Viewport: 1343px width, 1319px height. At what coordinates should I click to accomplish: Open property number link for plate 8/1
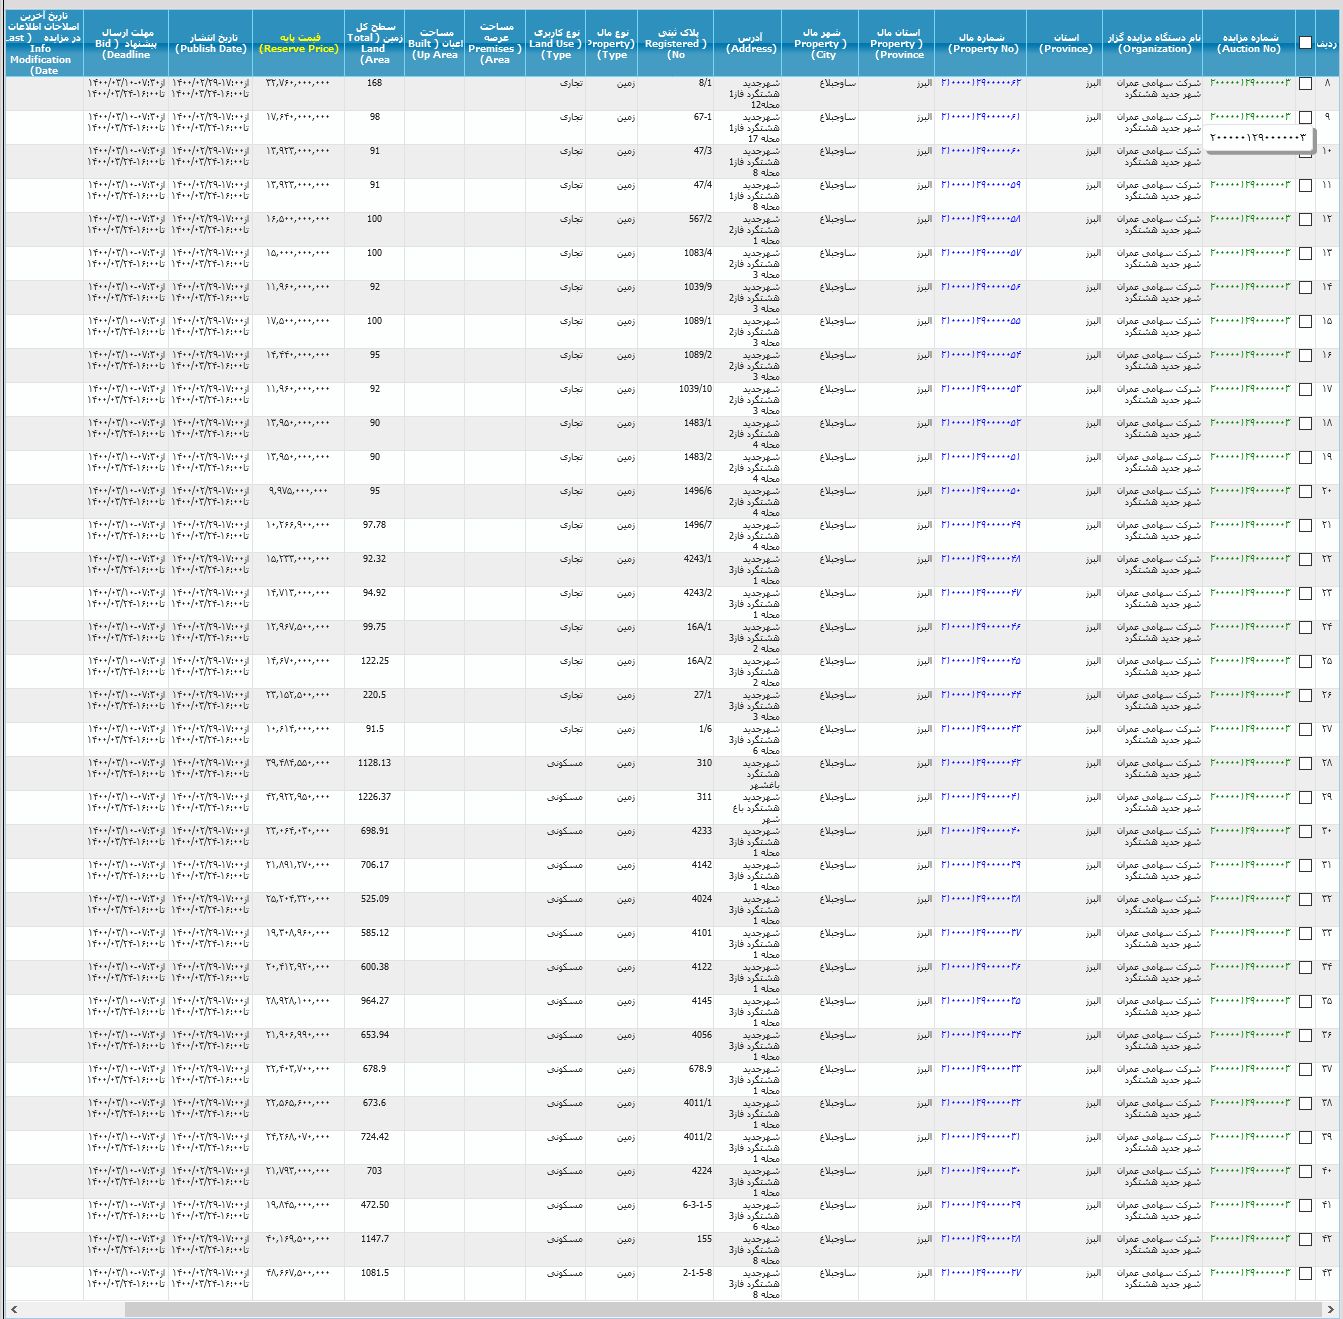tap(981, 83)
